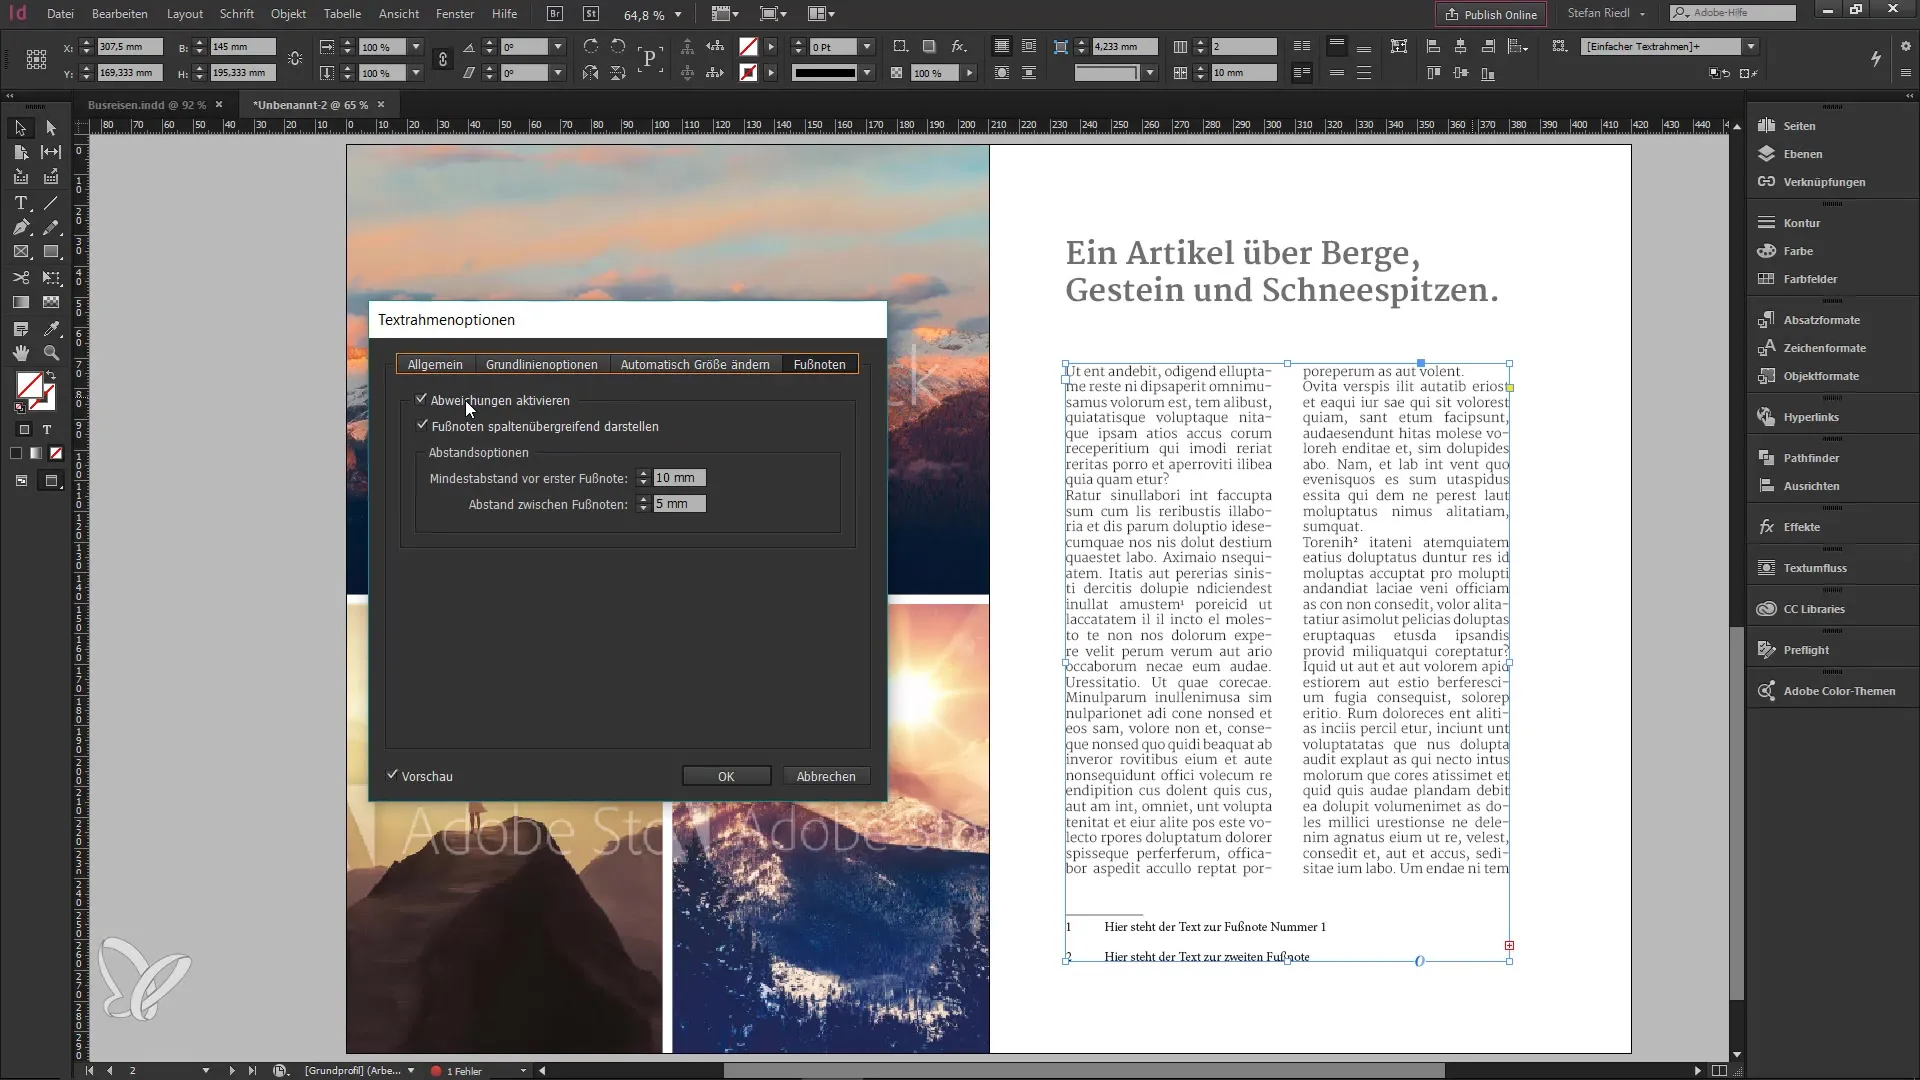Select the Direct Selection tool
Screen dimensions: 1920x1080
(51, 128)
